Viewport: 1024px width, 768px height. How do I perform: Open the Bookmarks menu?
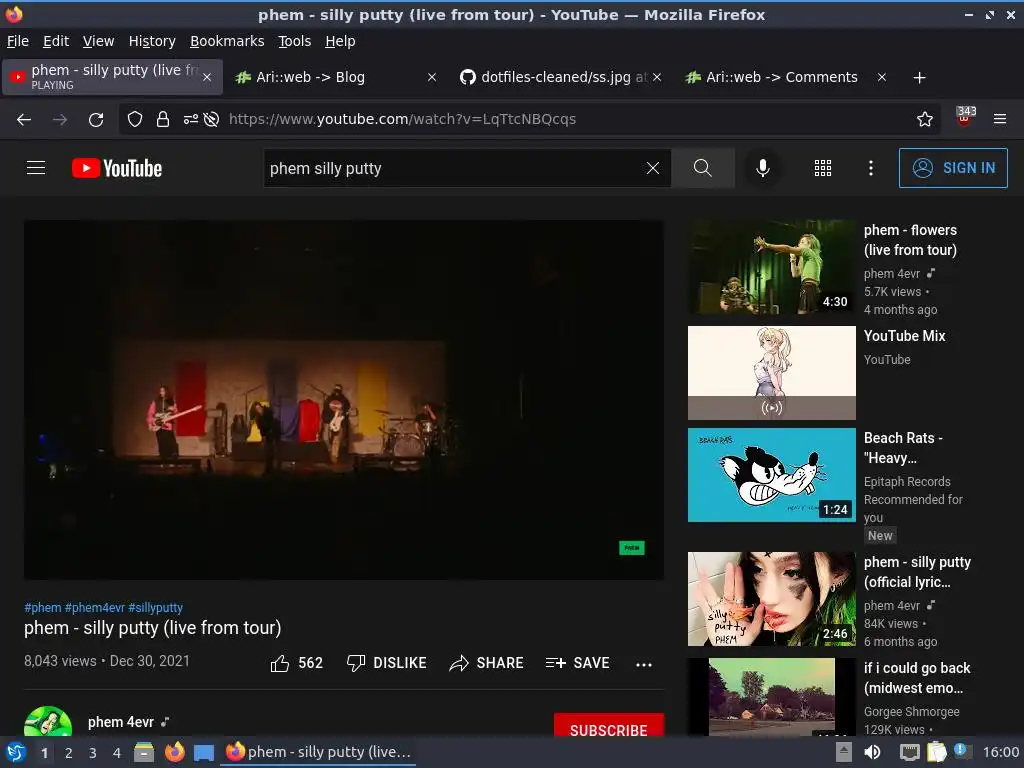coord(227,41)
